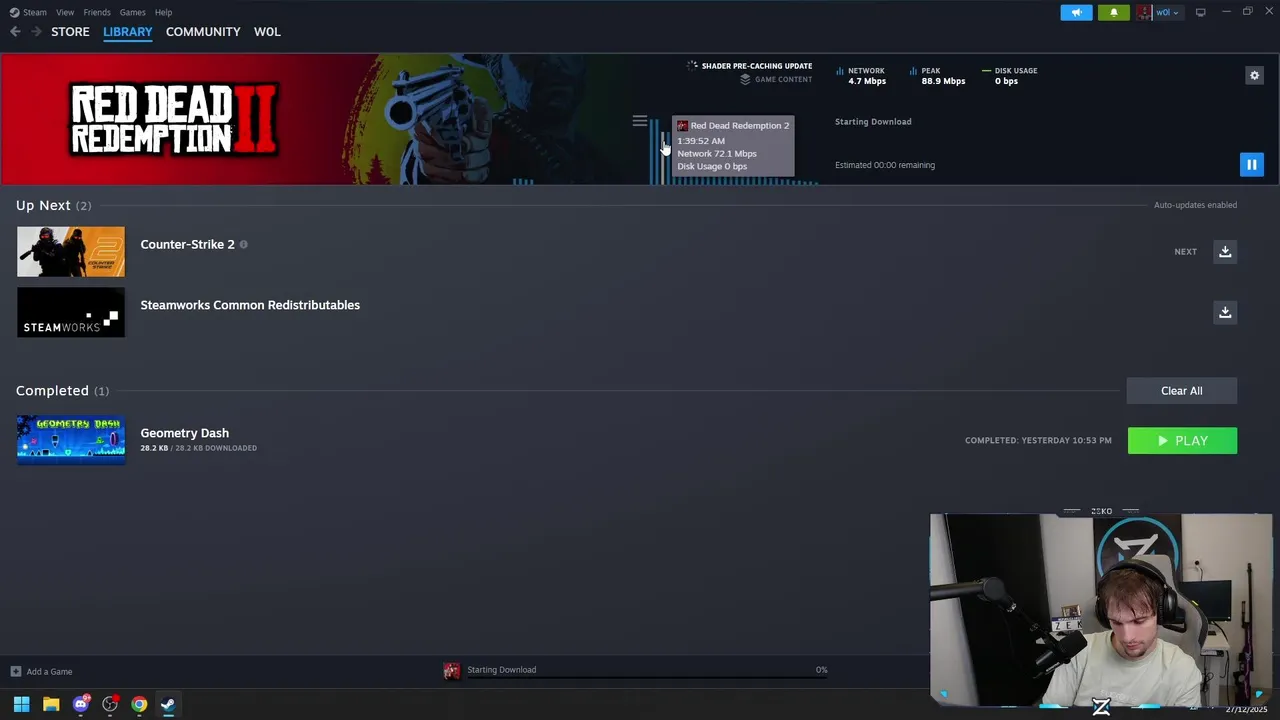Click the small Red Dead icon in bottom bar

click(452, 671)
